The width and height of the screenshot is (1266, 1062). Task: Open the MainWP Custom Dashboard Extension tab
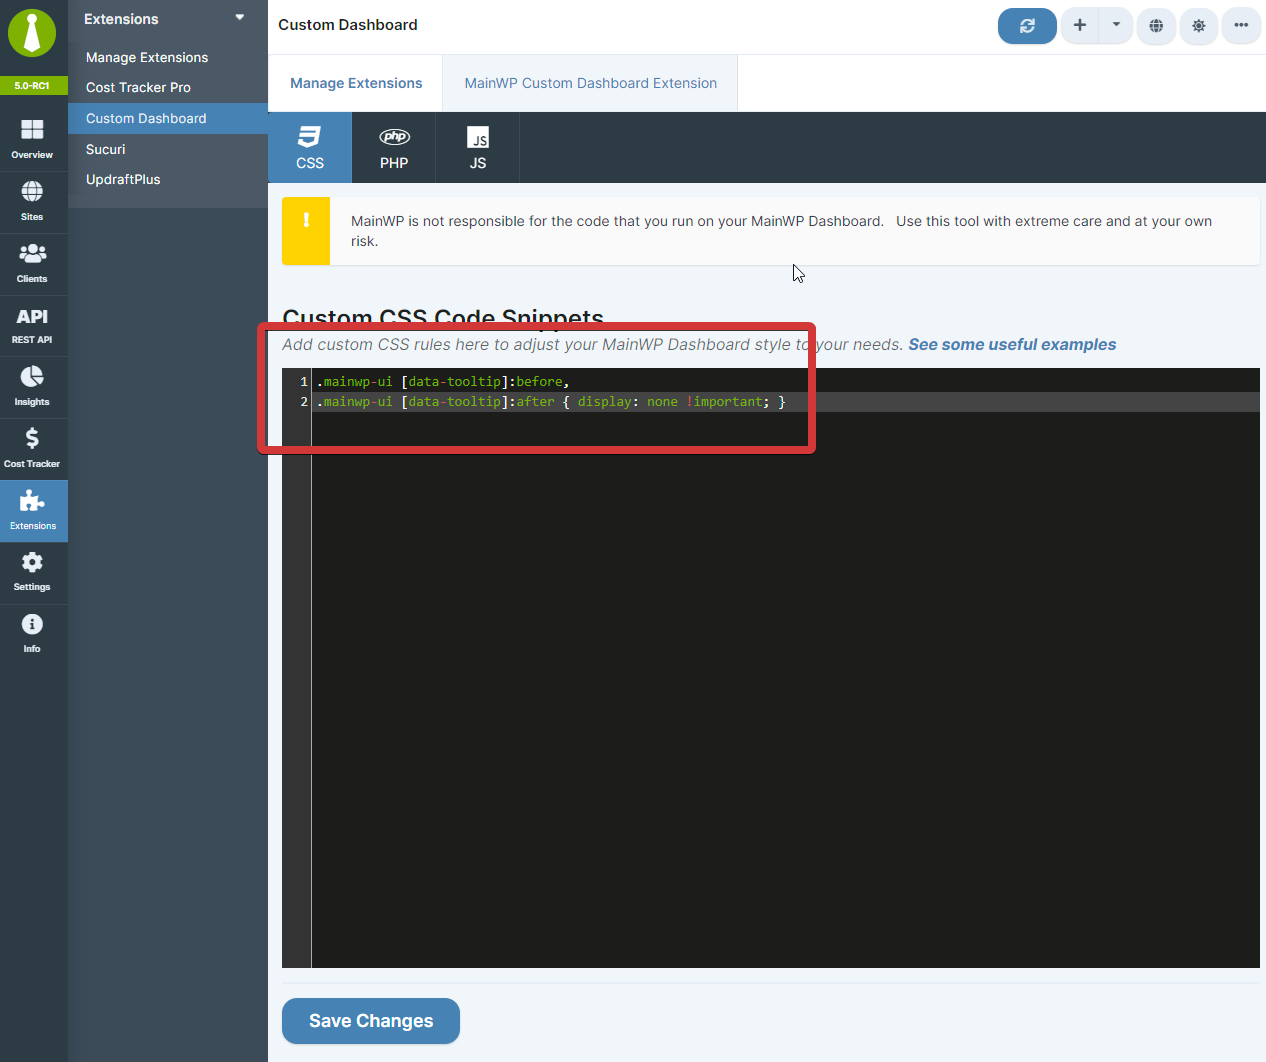[589, 83]
